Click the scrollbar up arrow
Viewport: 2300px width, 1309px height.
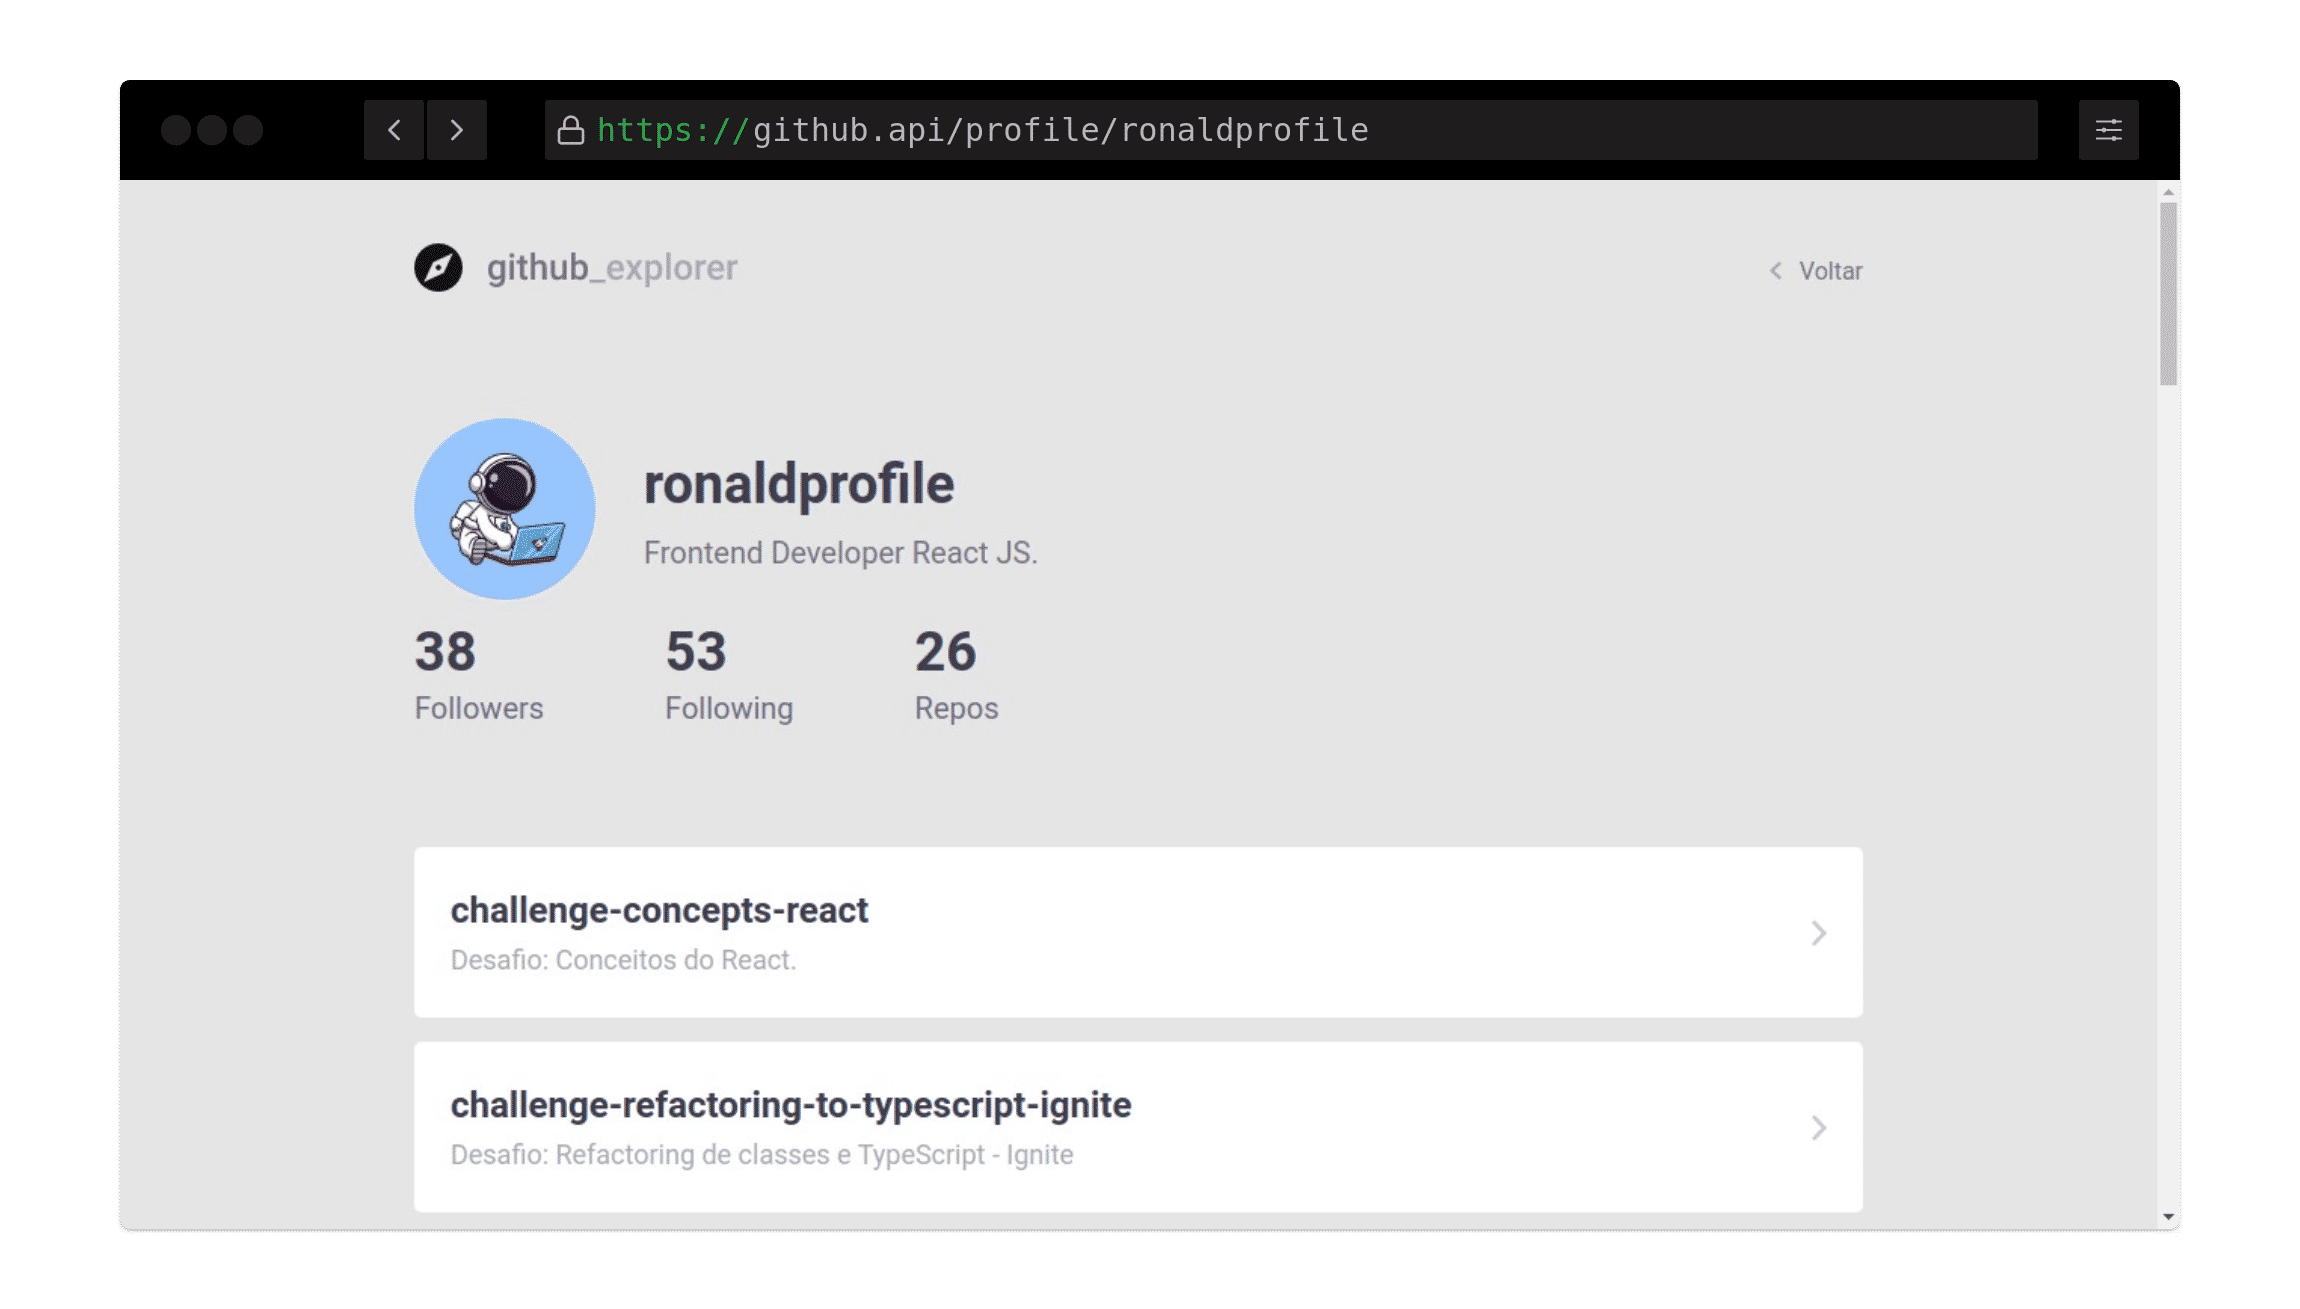[x=2168, y=192]
